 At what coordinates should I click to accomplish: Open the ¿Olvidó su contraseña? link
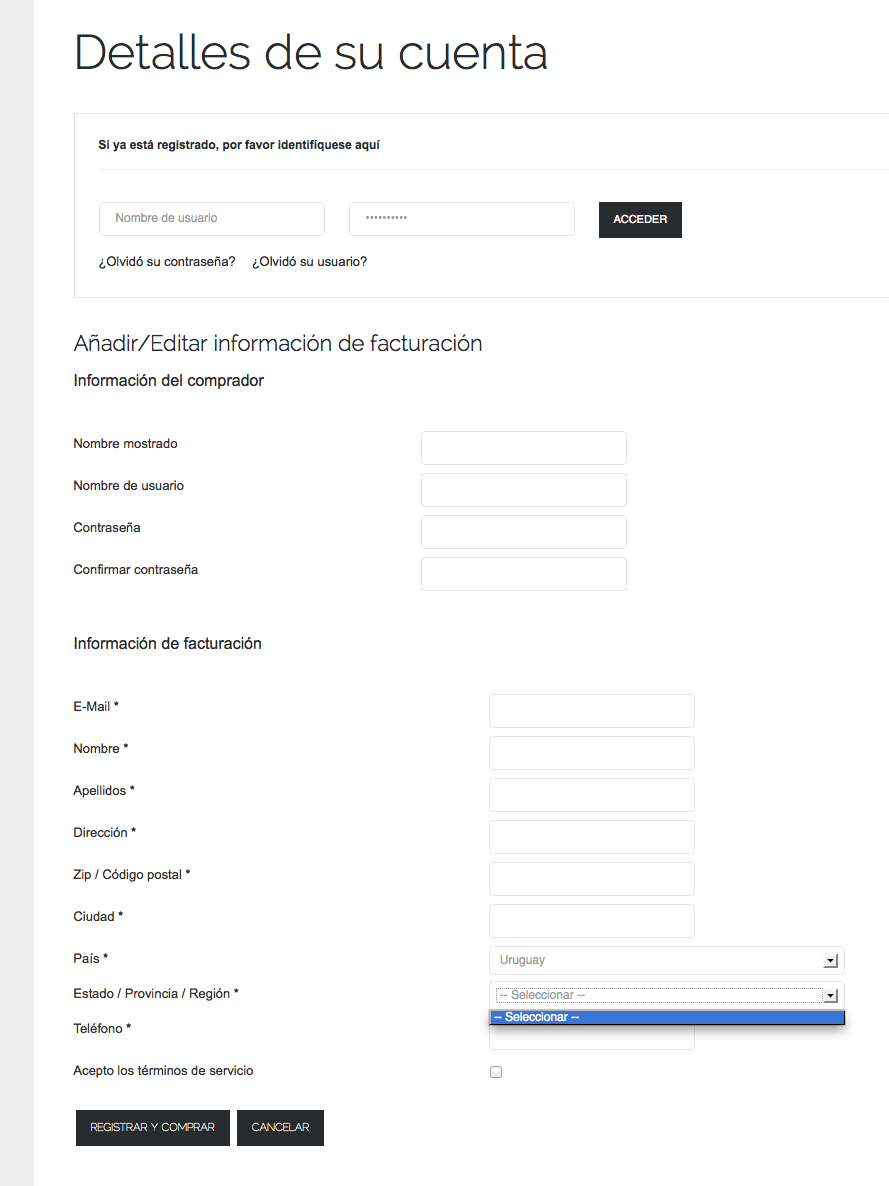[166, 262]
